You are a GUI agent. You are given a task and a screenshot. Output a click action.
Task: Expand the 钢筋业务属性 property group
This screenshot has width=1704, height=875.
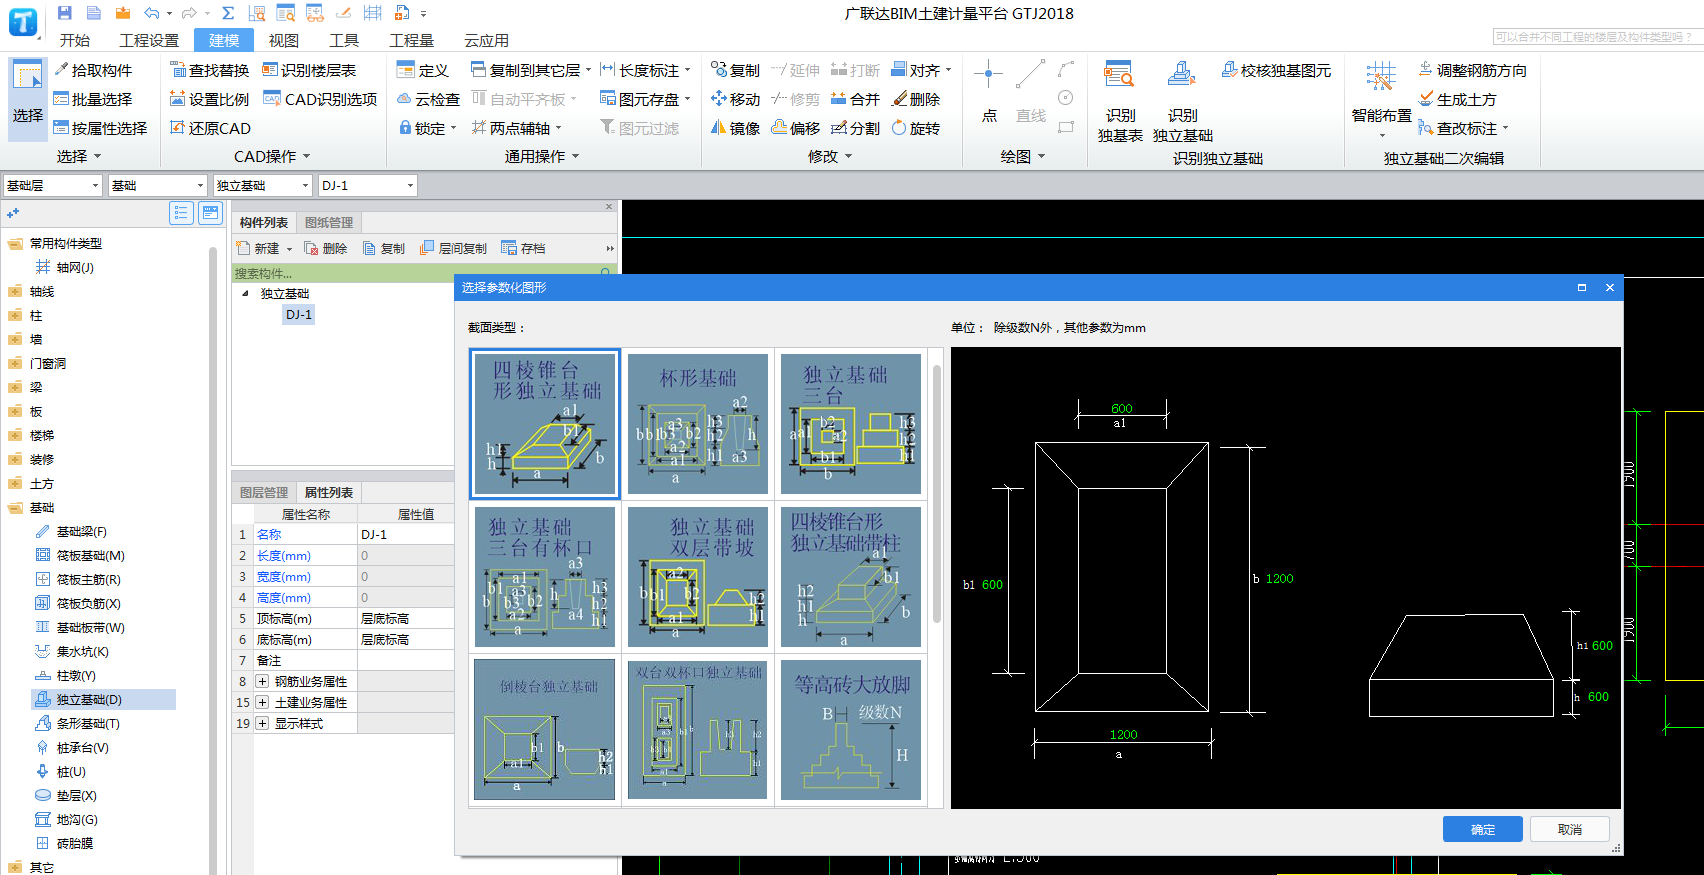262,681
